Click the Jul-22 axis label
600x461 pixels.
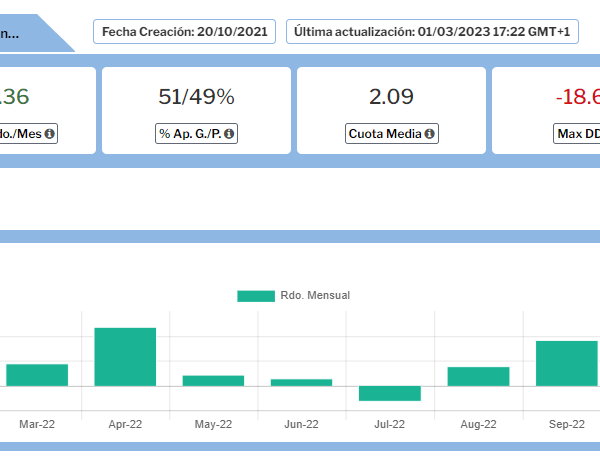(x=390, y=424)
